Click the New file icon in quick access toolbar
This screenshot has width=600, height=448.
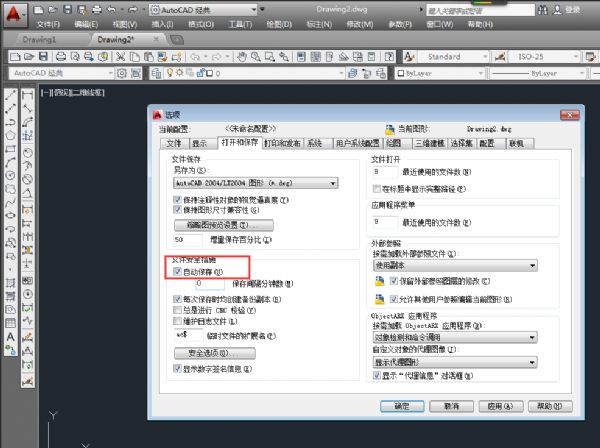click(x=38, y=10)
